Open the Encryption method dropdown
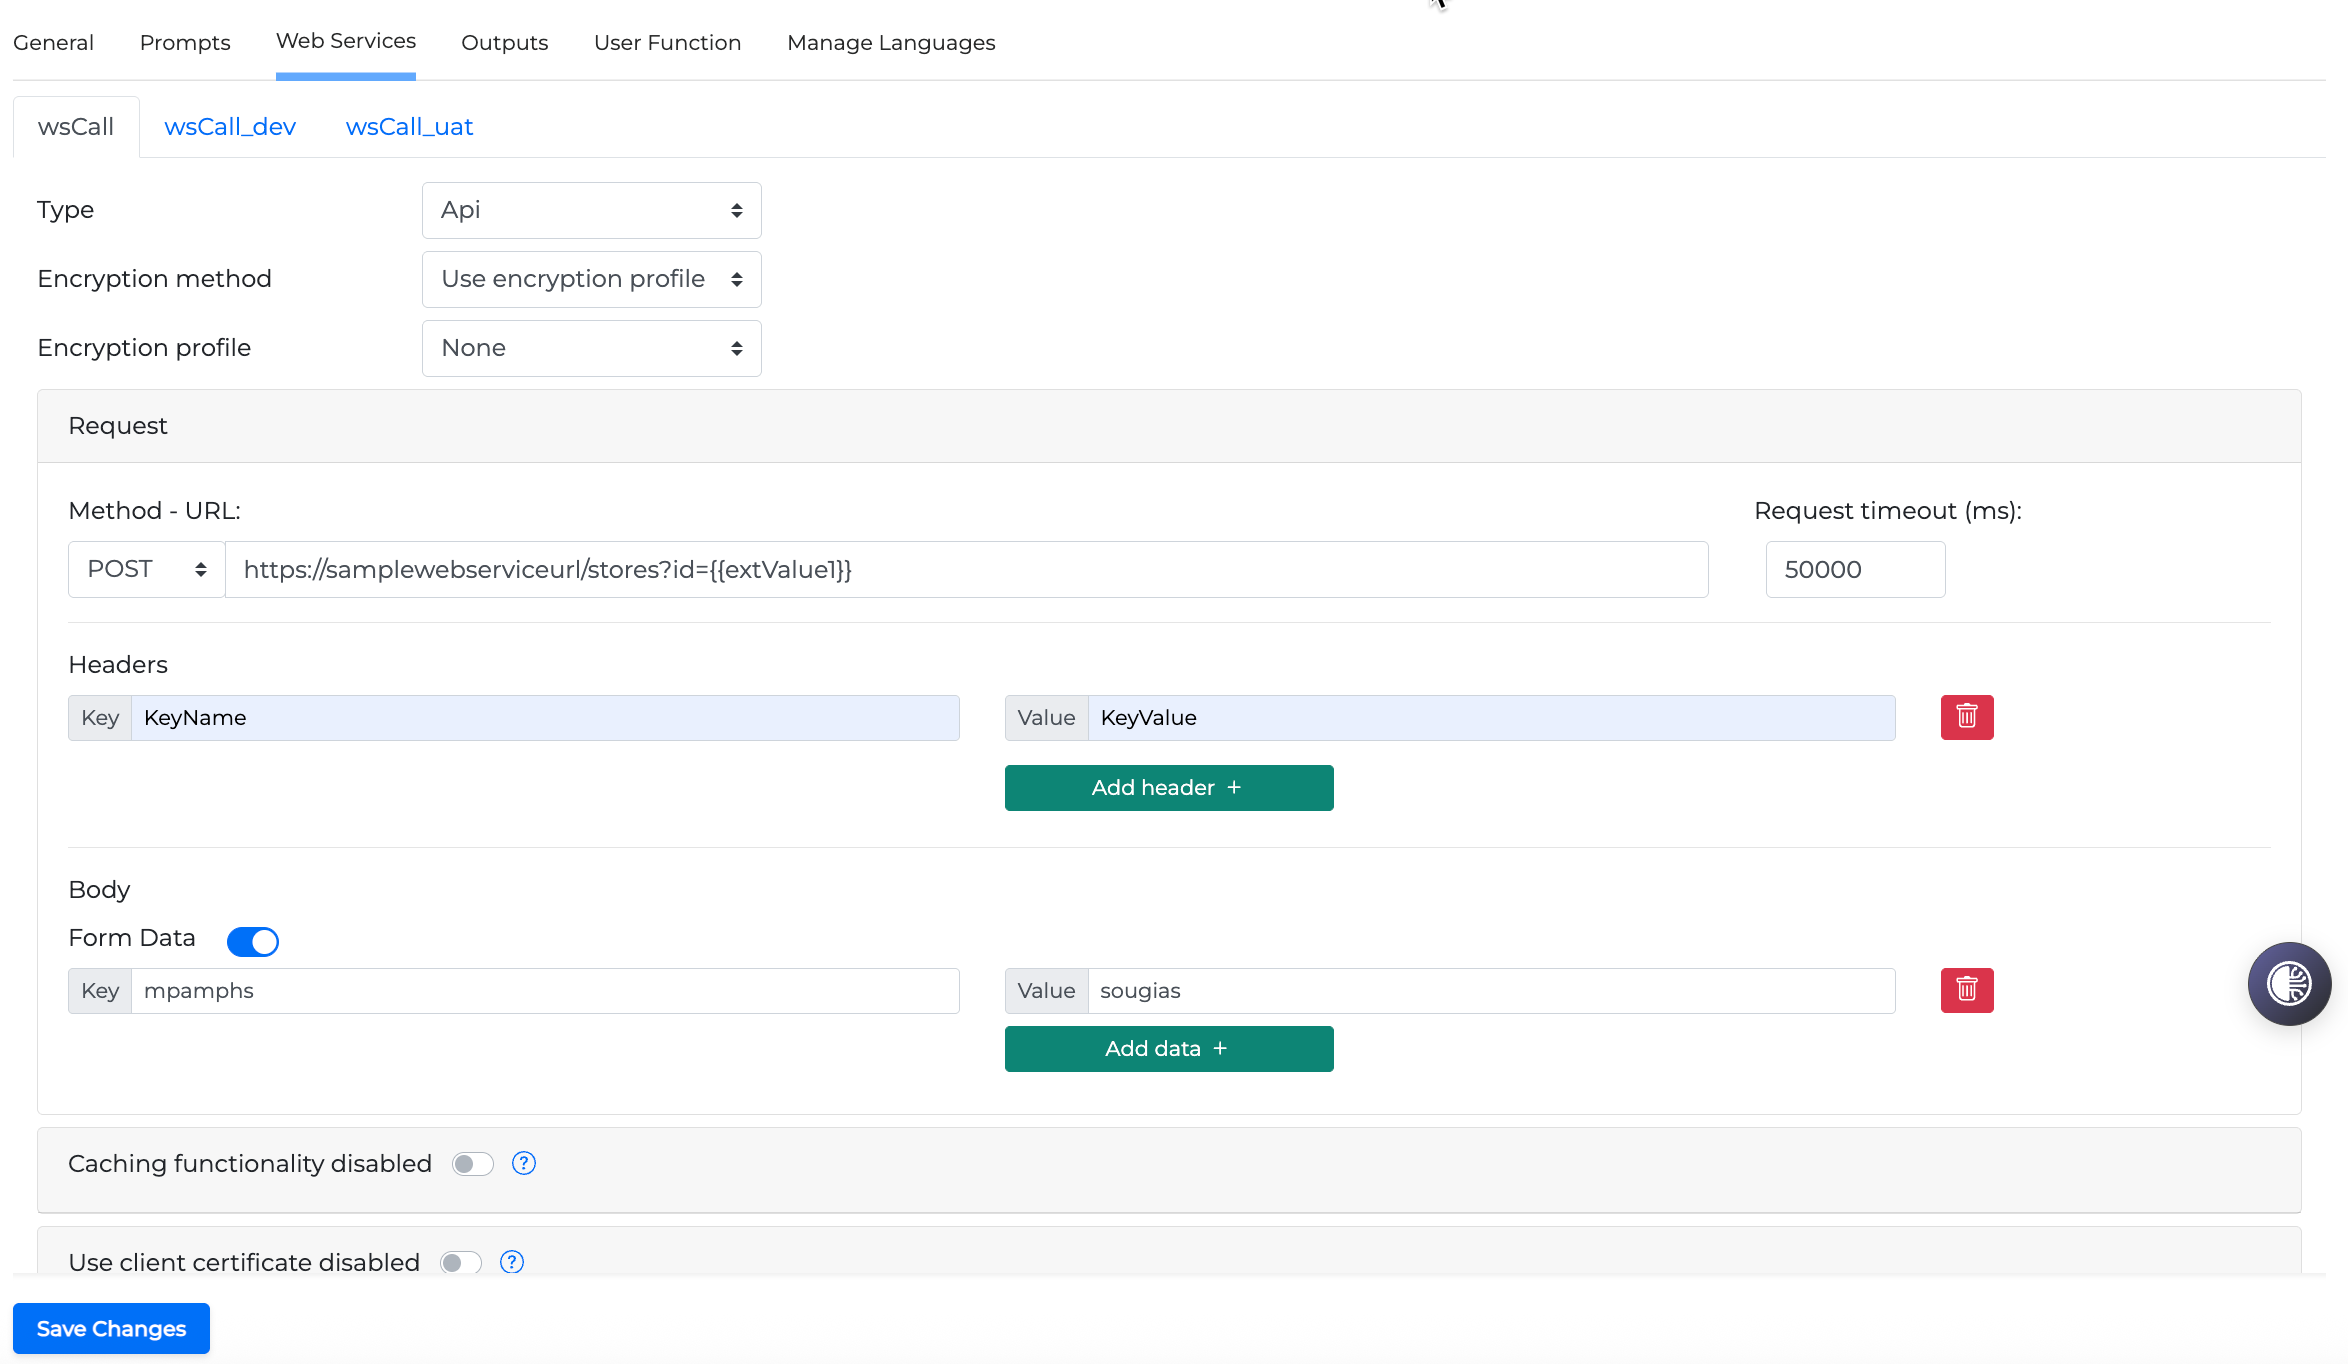The image size is (2348, 1364). [x=591, y=279]
